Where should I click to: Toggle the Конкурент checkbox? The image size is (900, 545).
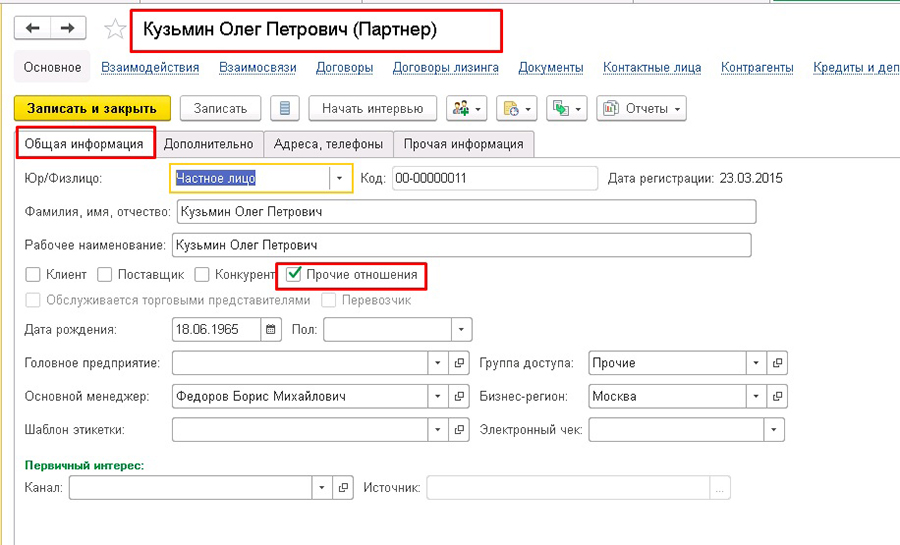pyautogui.click(x=202, y=275)
